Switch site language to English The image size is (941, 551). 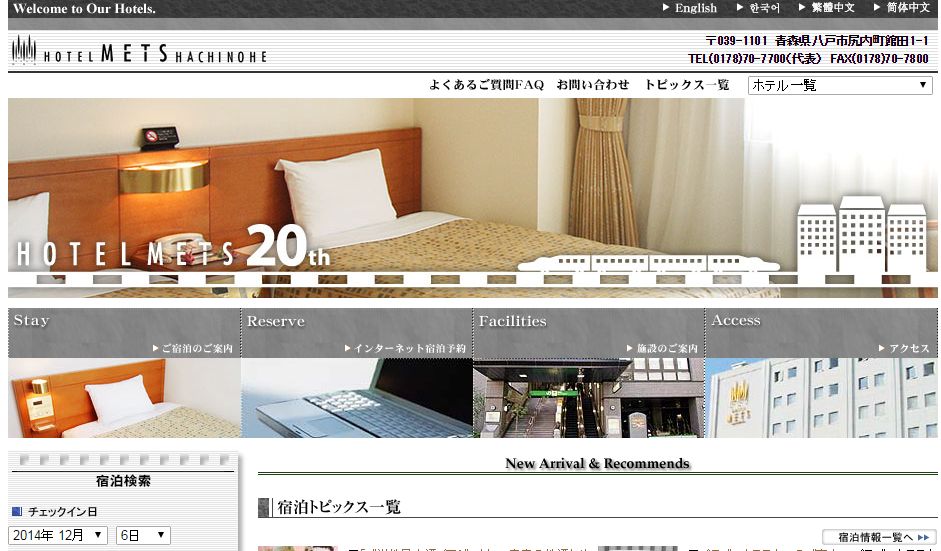[x=690, y=8]
